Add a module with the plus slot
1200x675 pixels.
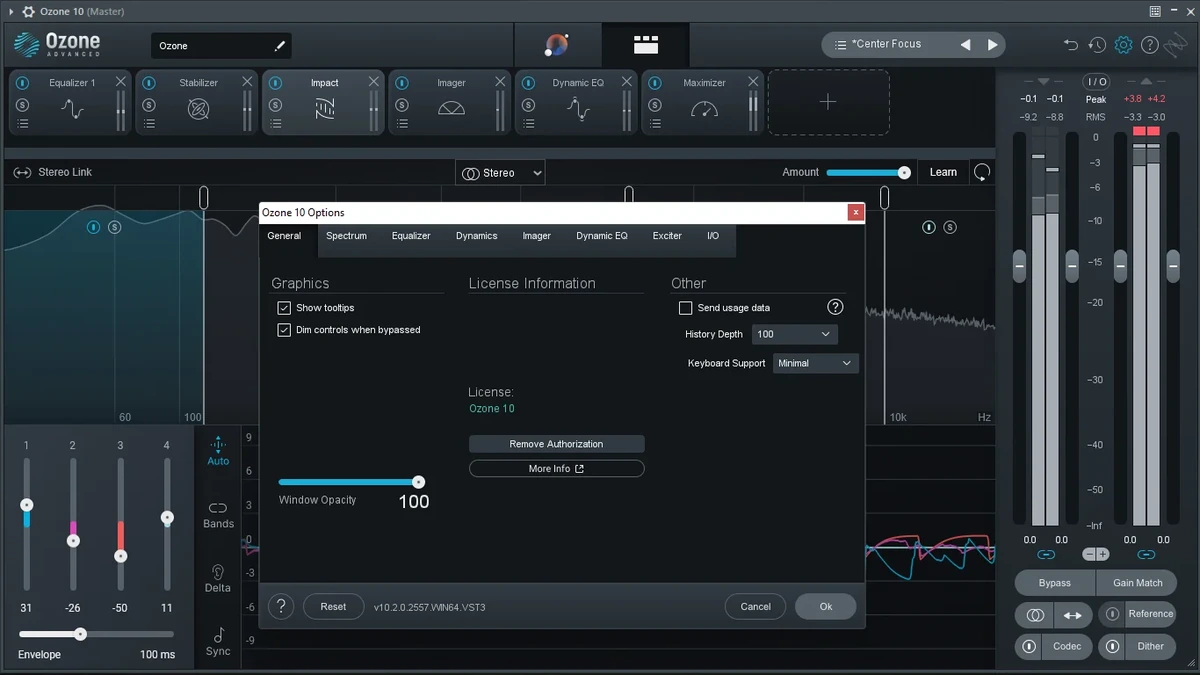pos(828,102)
